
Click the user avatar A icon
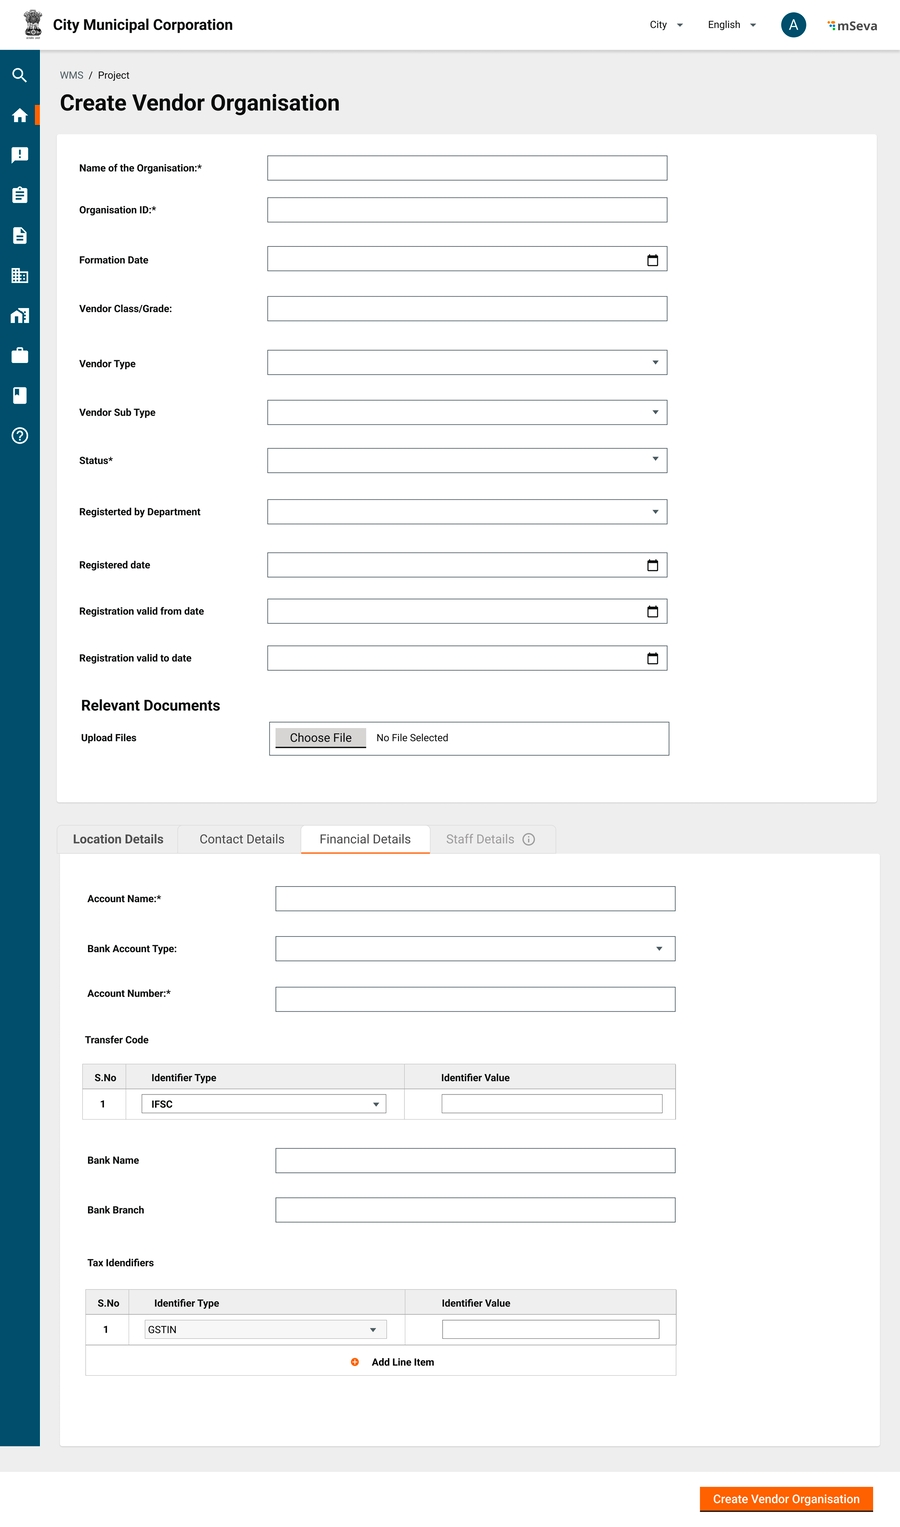point(793,25)
